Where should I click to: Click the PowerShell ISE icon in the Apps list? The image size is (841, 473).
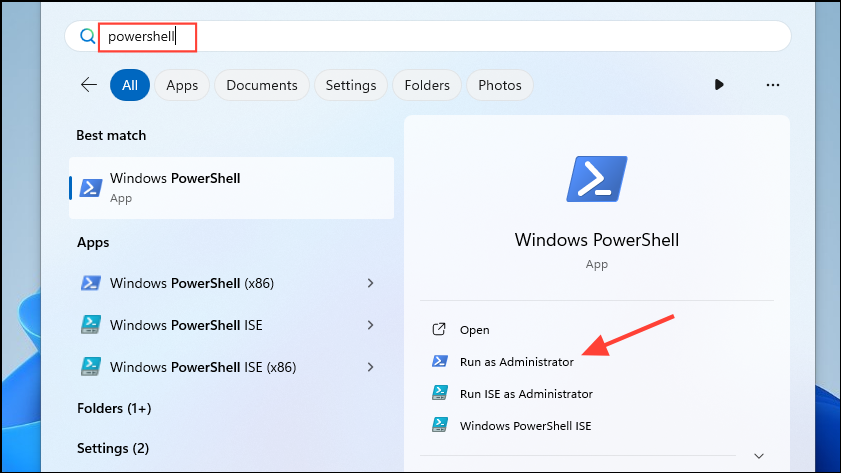(x=91, y=324)
